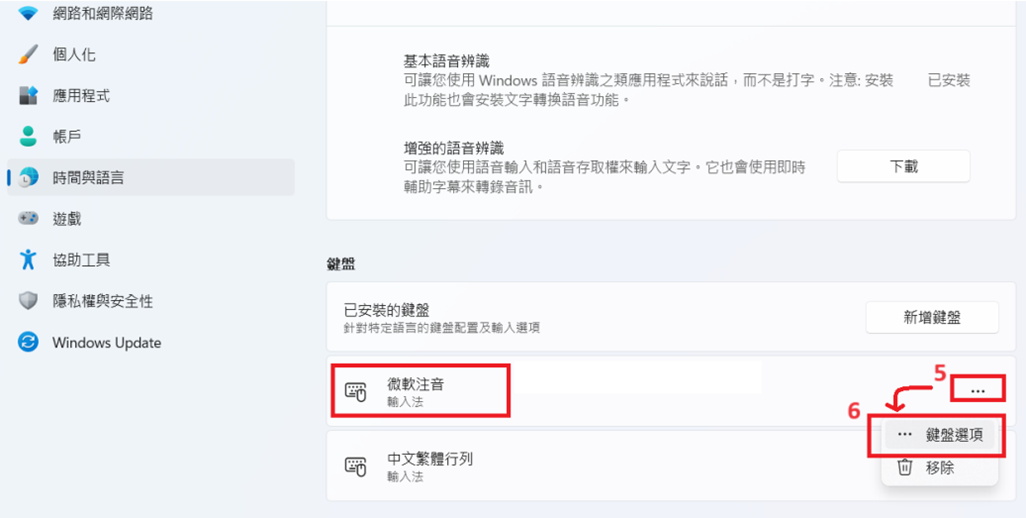Click the Accounts person icon
Image resolution: width=1026 pixels, height=518 pixels.
pos(28,137)
